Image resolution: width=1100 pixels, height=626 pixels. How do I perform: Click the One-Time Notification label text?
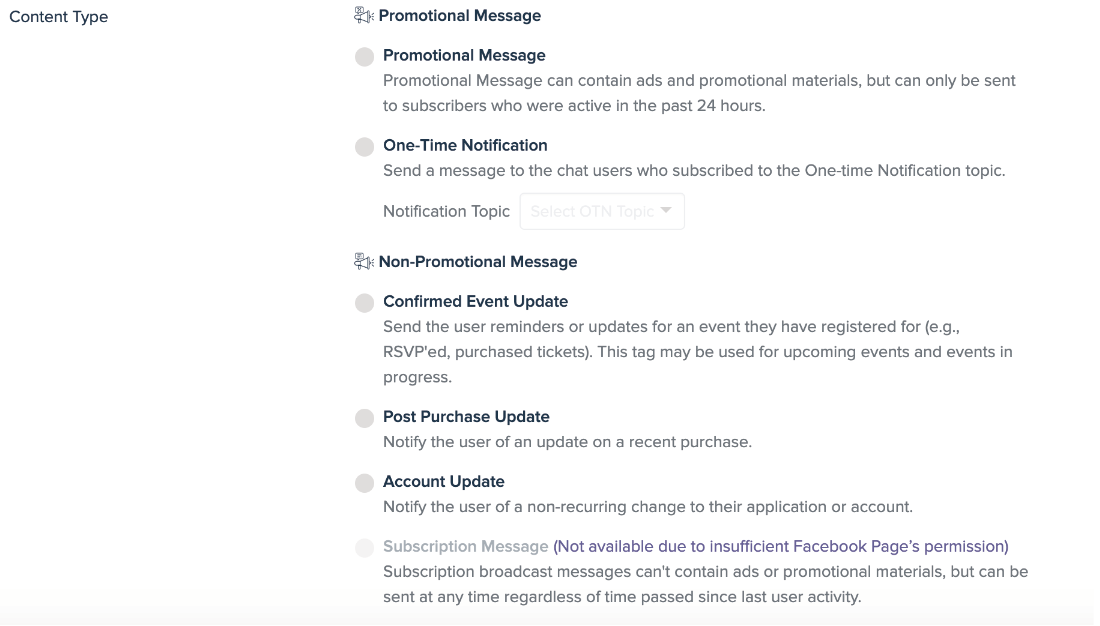[x=465, y=145]
